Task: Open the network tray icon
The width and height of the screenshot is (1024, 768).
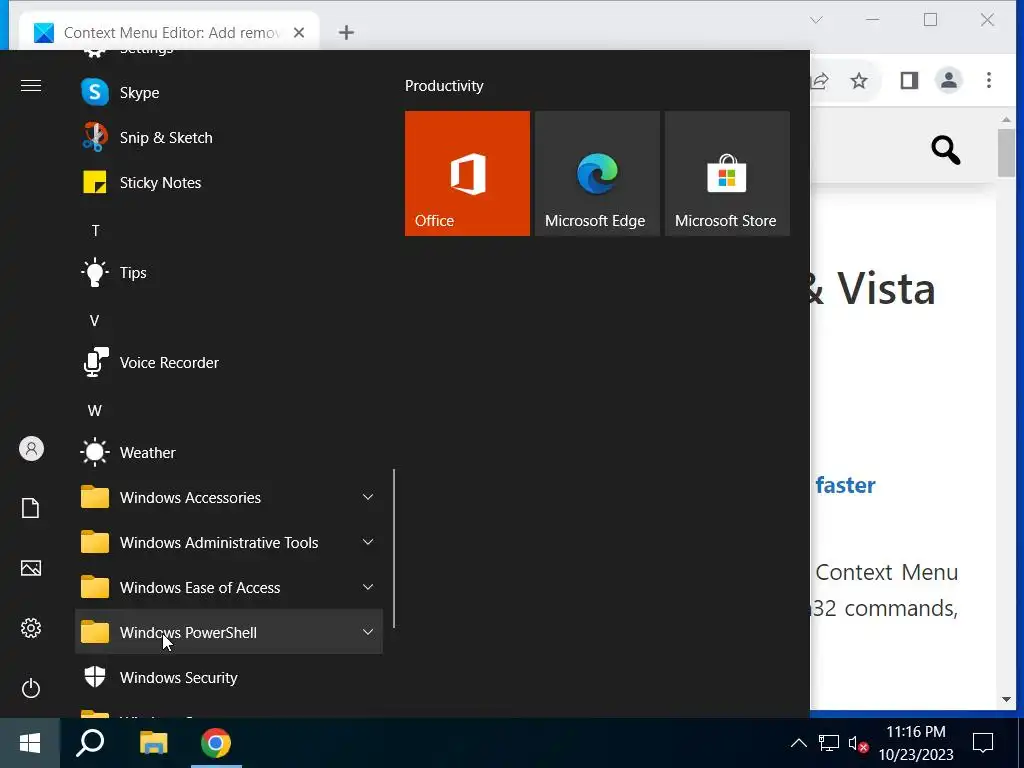Action: tap(829, 743)
